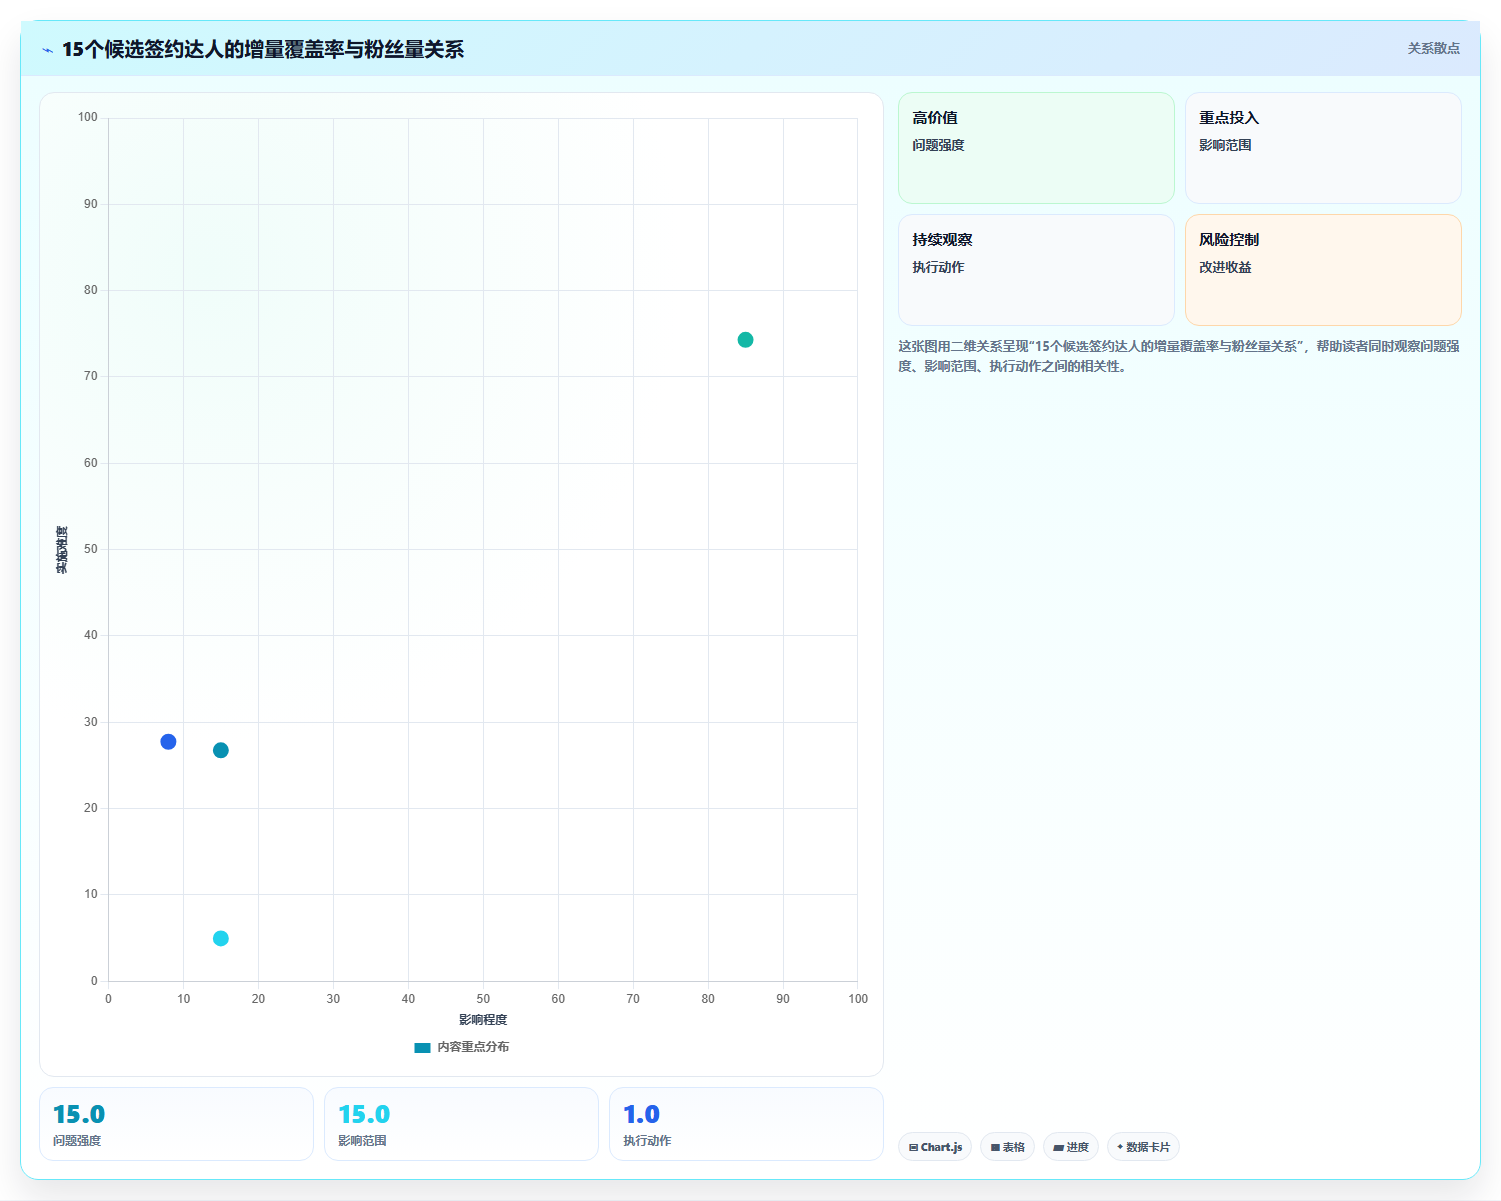This screenshot has width=1501, height=1201.
Task: Click the lightning icon beside the title
Action: click(47, 50)
